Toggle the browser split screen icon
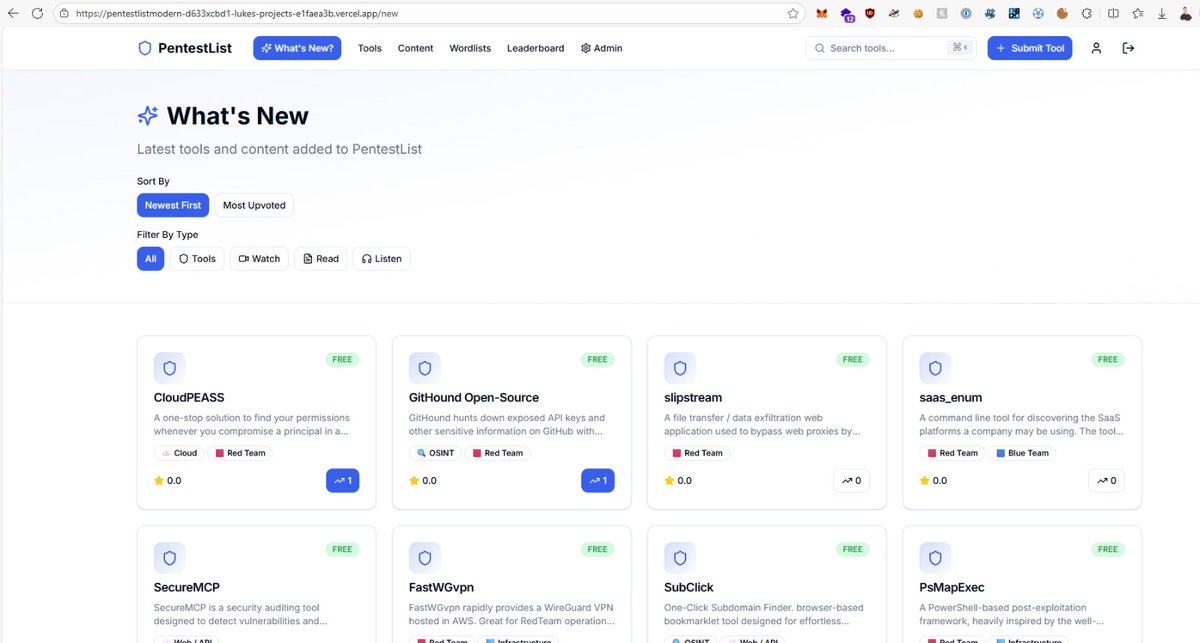Image resolution: width=1200 pixels, height=643 pixels. (1114, 14)
